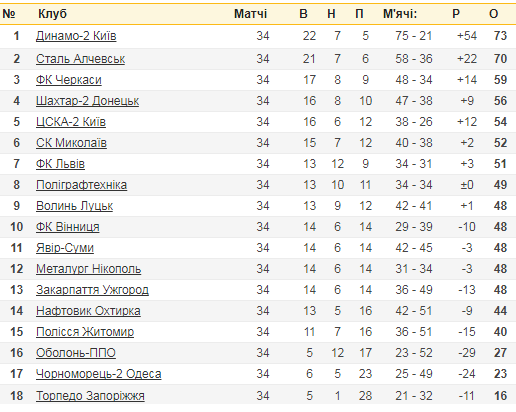The width and height of the screenshot is (516, 412).
Task: Open the Сталь Алчевськ club page
Action: tap(80, 59)
